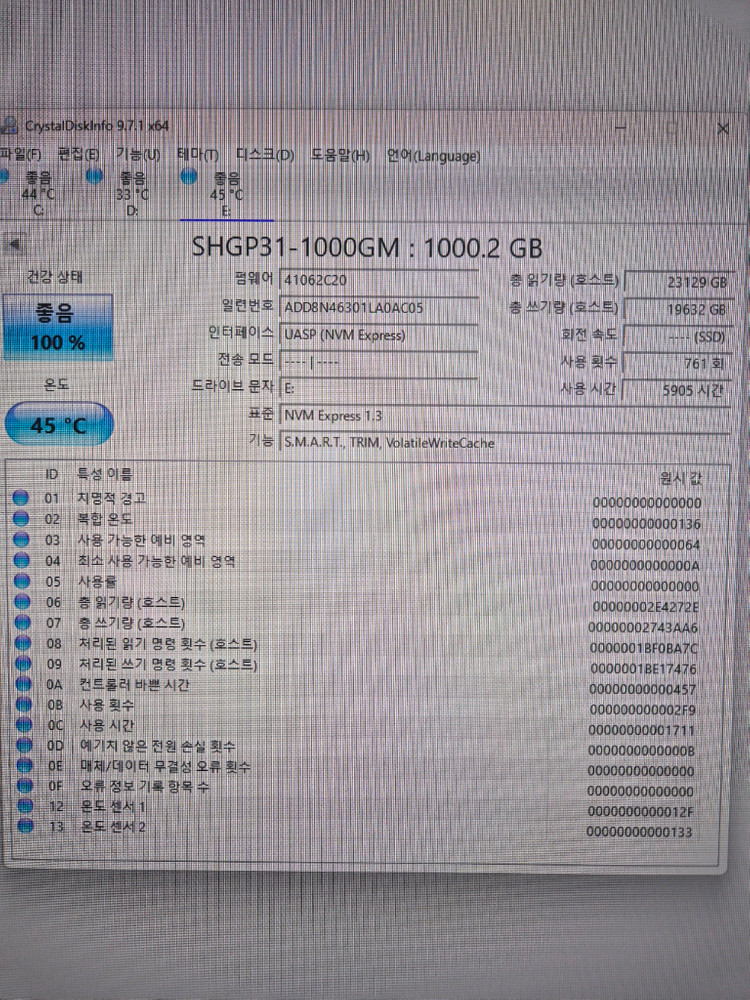Click the rotation rate value ---- (SSD)

tap(677, 337)
